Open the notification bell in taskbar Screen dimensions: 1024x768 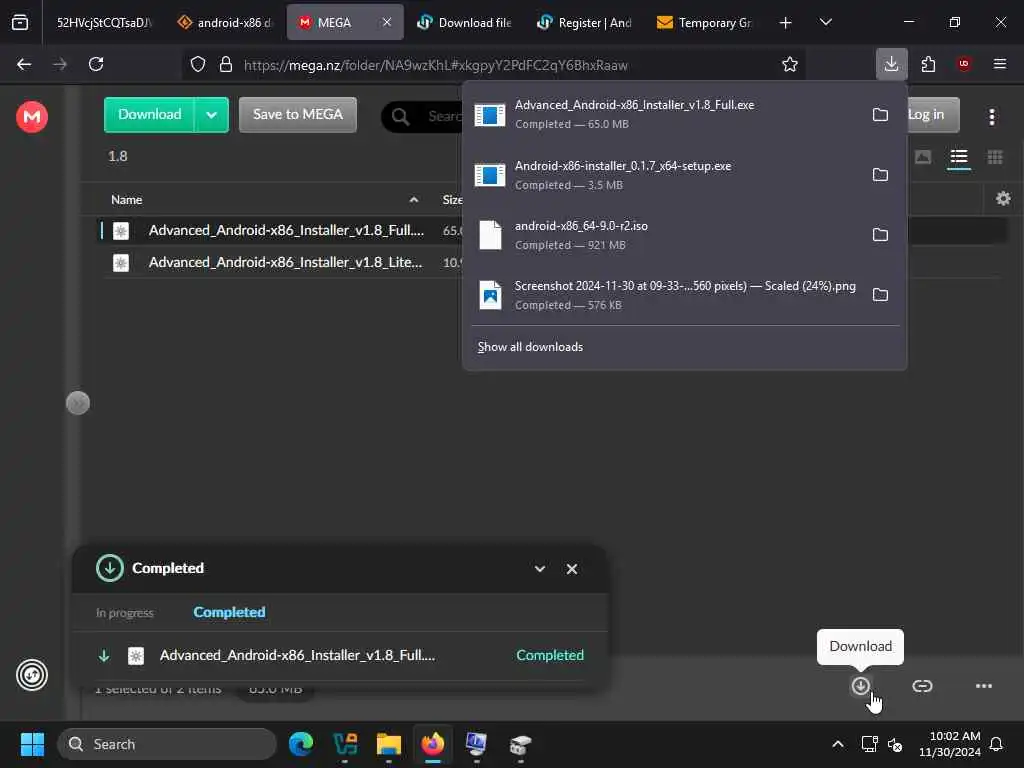(996, 744)
